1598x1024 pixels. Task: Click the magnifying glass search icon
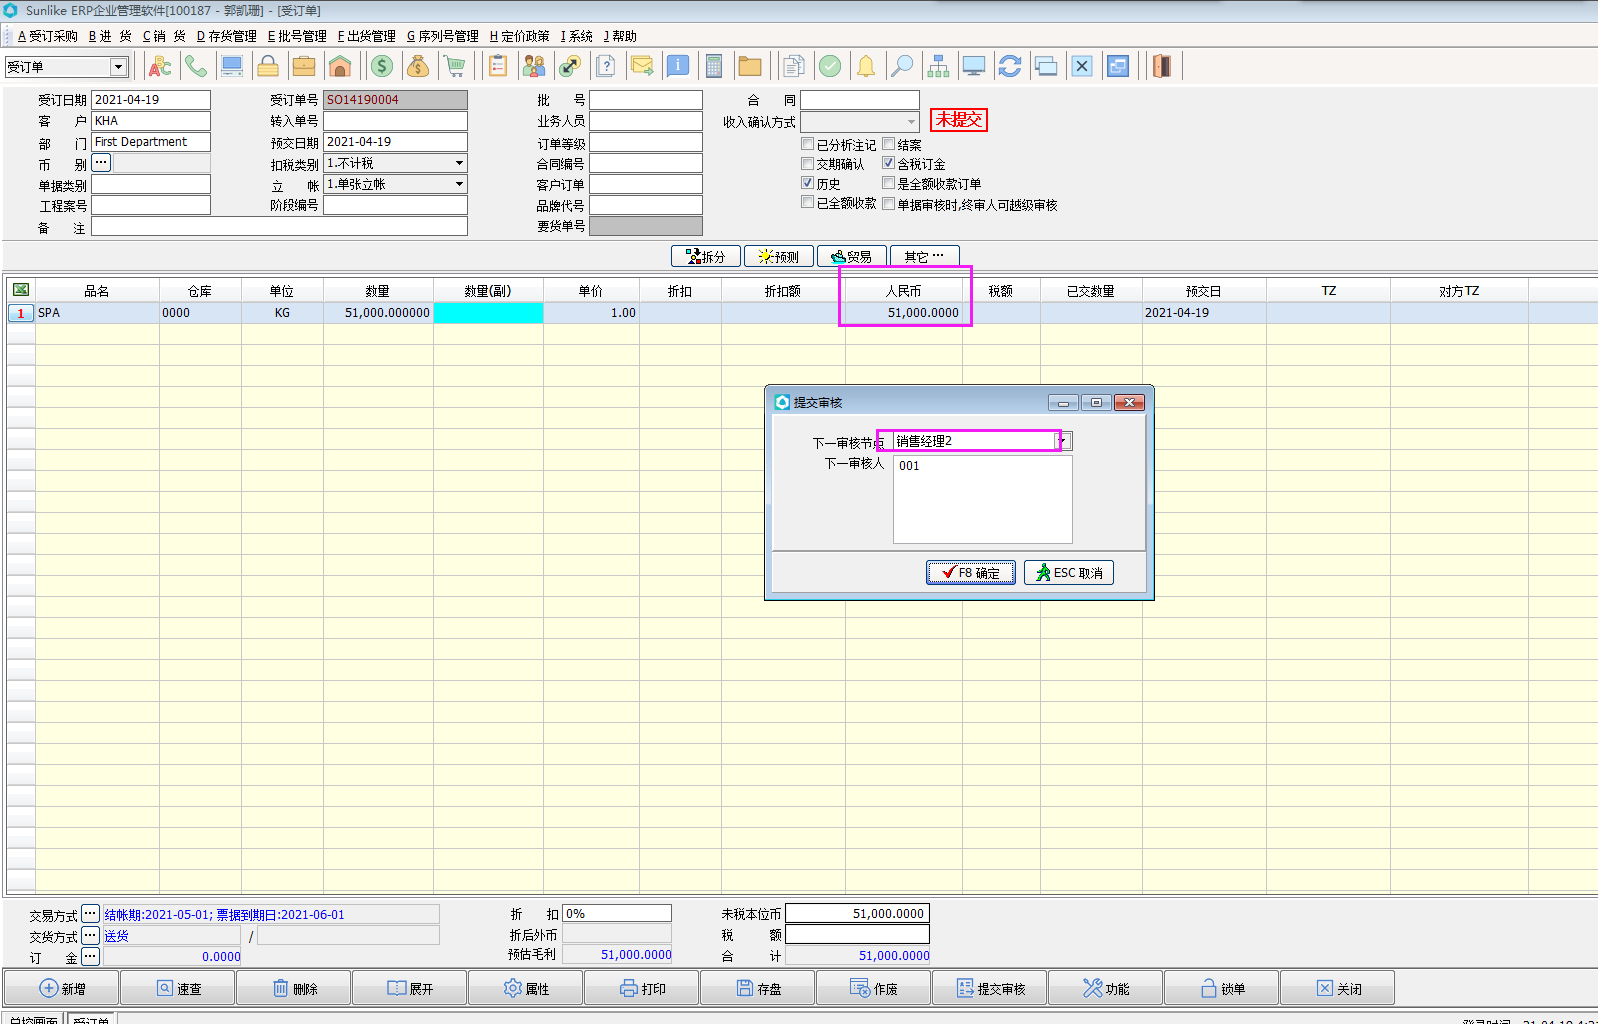pos(902,67)
